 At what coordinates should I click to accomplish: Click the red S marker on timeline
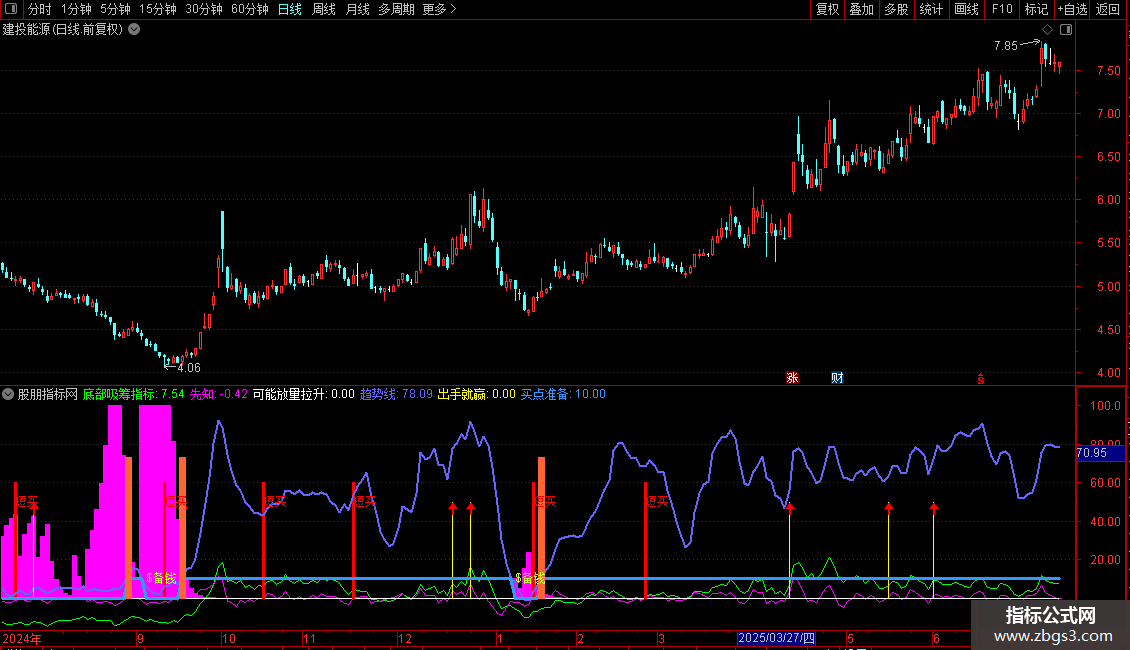[981, 379]
